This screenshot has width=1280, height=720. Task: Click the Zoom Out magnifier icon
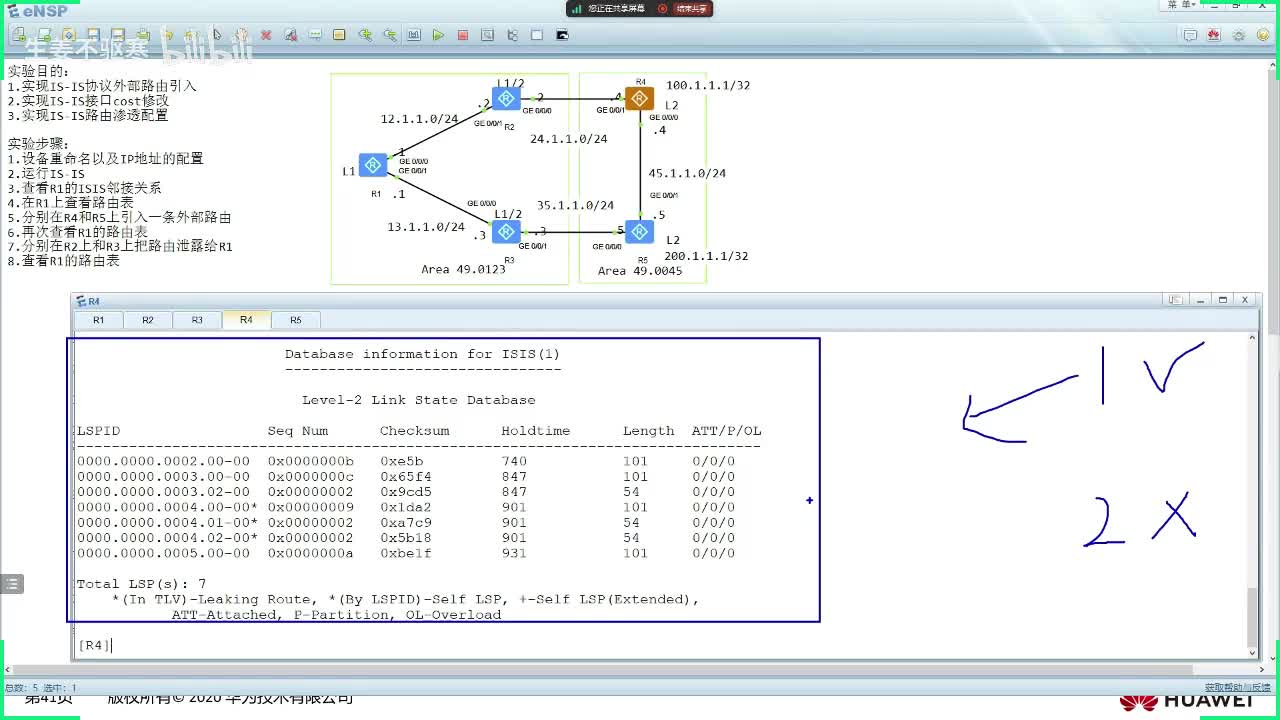[389, 35]
